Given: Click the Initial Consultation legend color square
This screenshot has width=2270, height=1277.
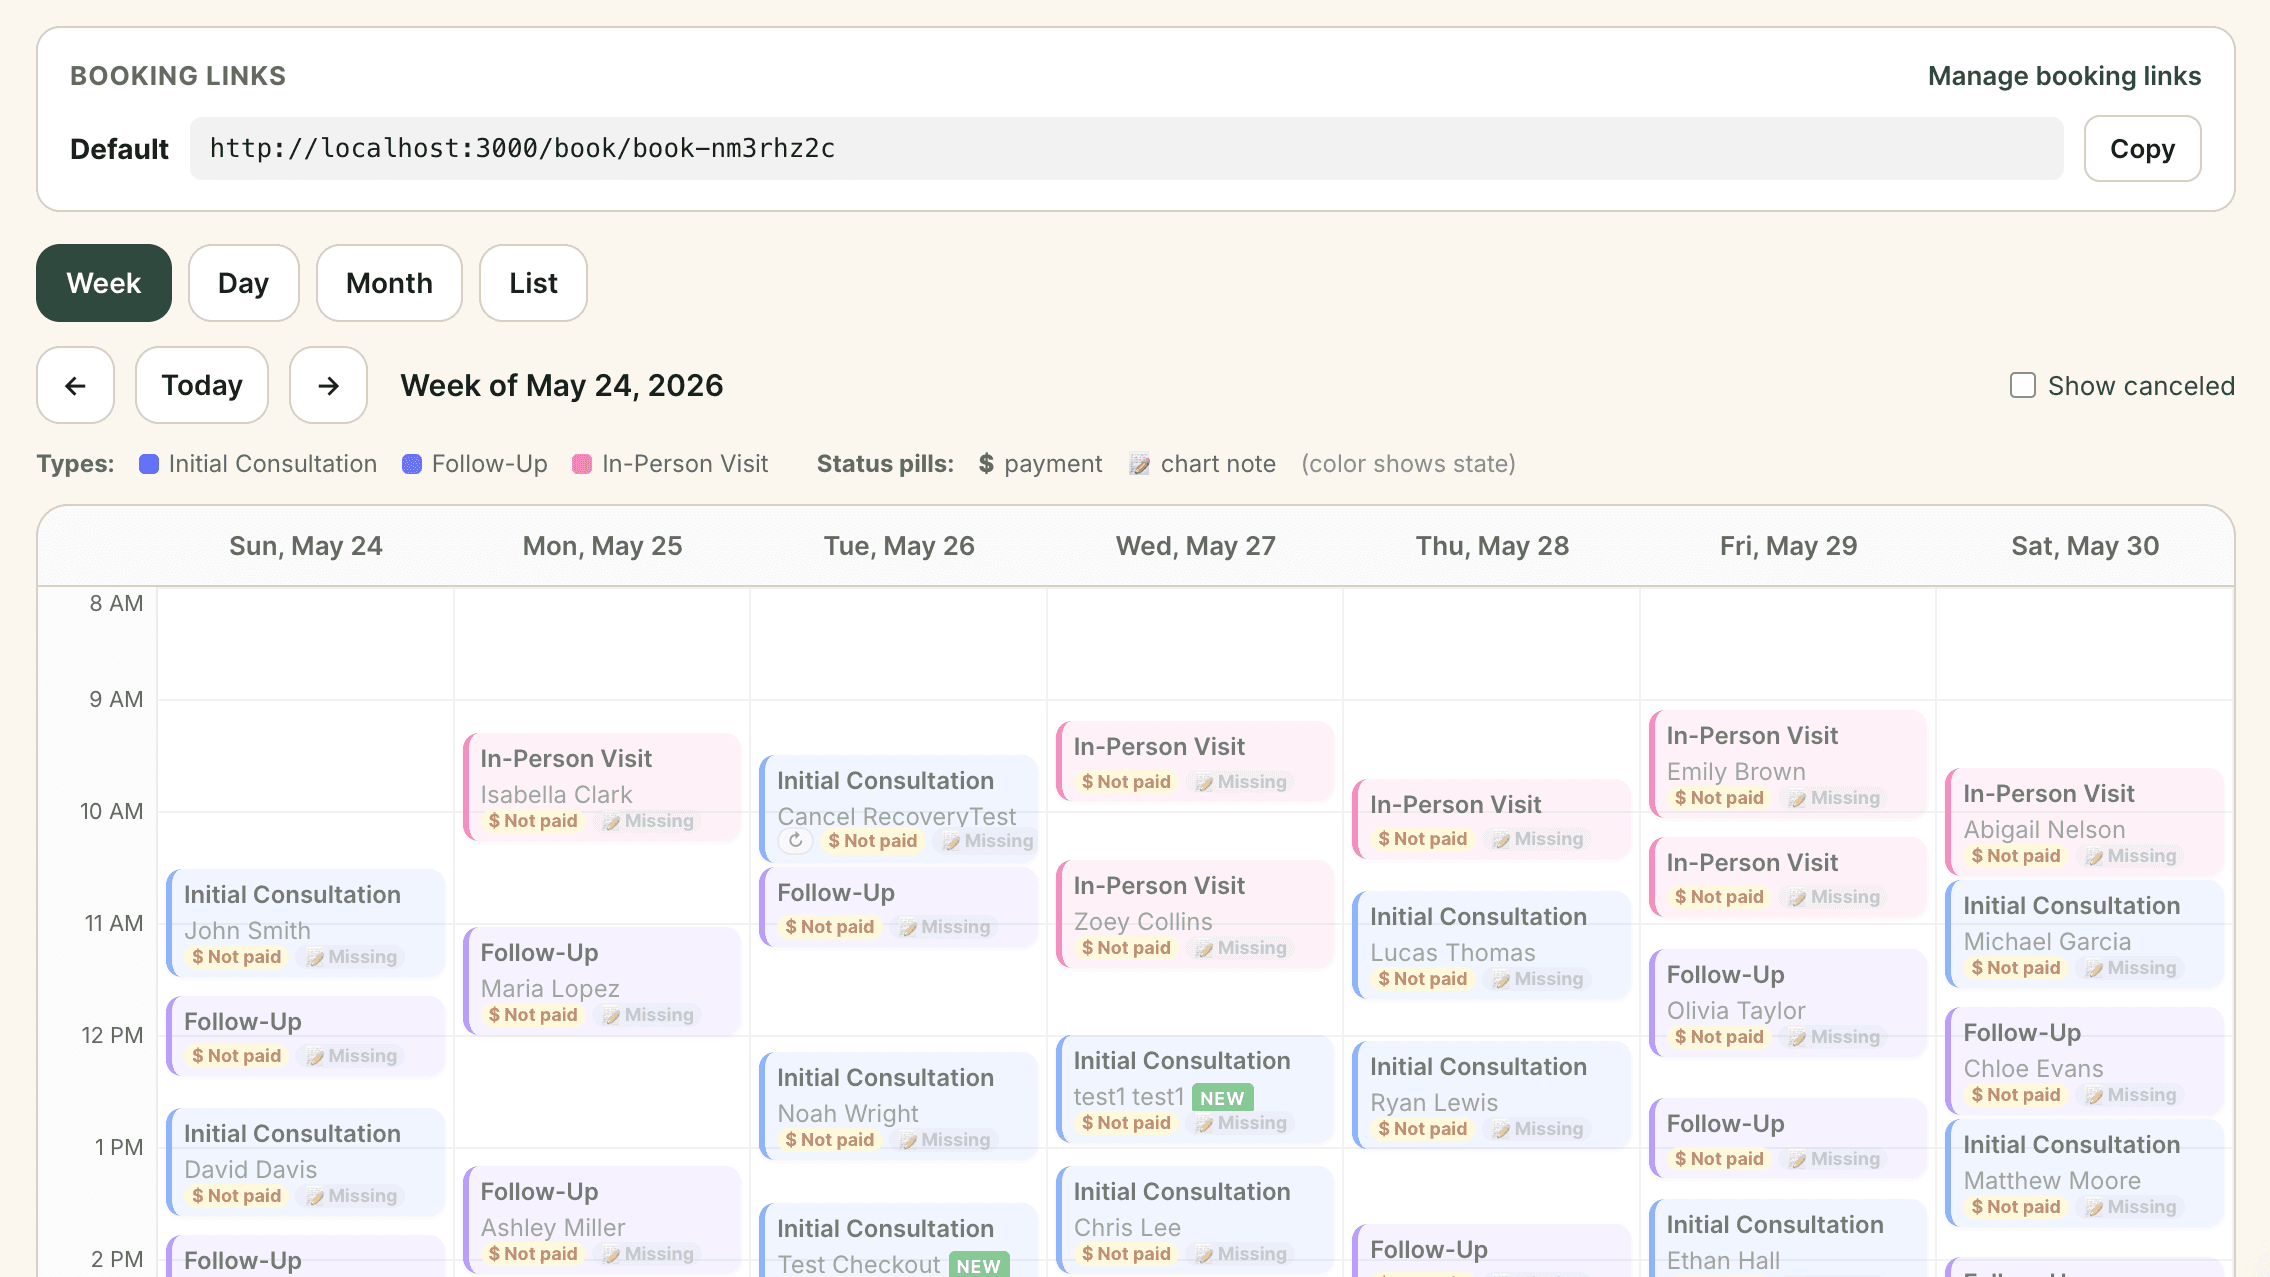Looking at the screenshot, I should [x=149, y=464].
